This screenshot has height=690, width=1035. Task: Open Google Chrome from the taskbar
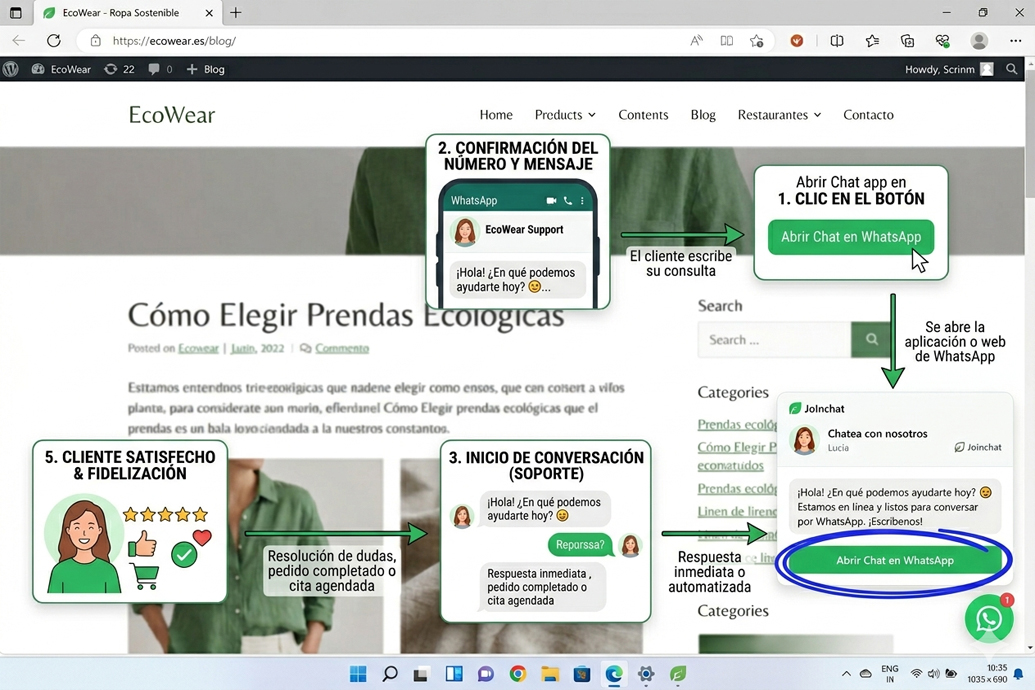click(518, 674)
